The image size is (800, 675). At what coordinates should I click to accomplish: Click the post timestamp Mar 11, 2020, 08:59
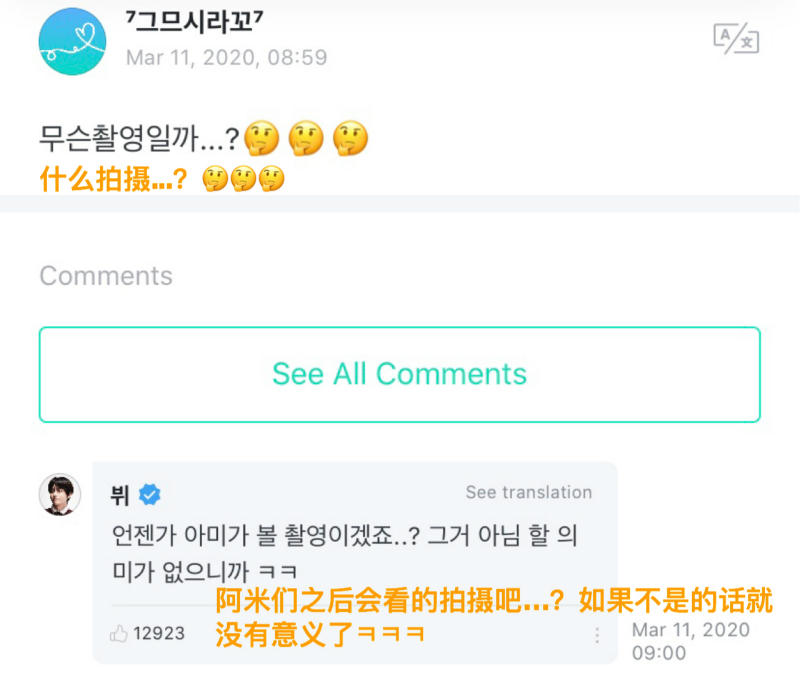point(226,57)
